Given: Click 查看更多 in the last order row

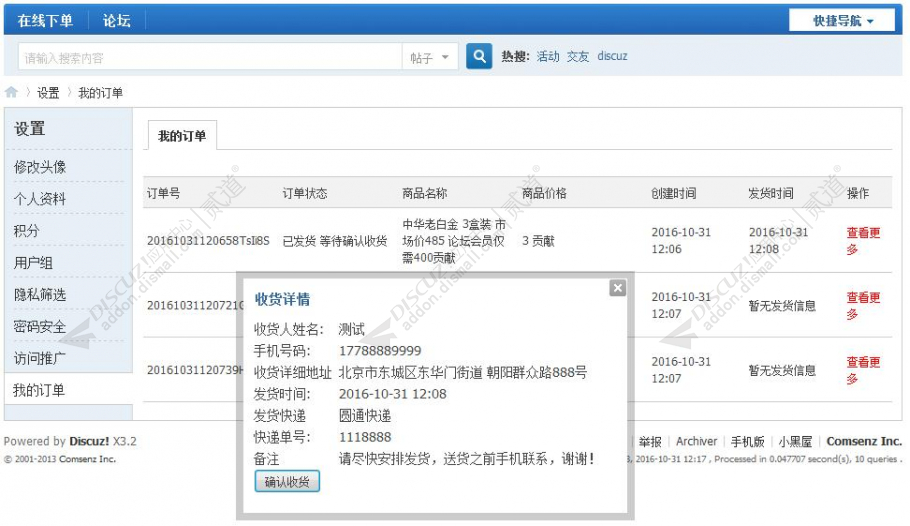Looking at the screenshot, I should coord(863,370).
